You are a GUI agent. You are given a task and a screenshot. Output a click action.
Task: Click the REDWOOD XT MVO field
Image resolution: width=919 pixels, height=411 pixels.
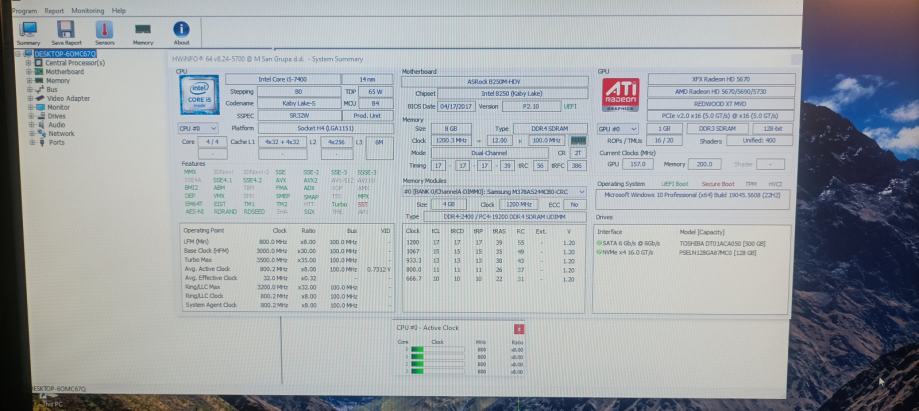[x=721, y=104]
